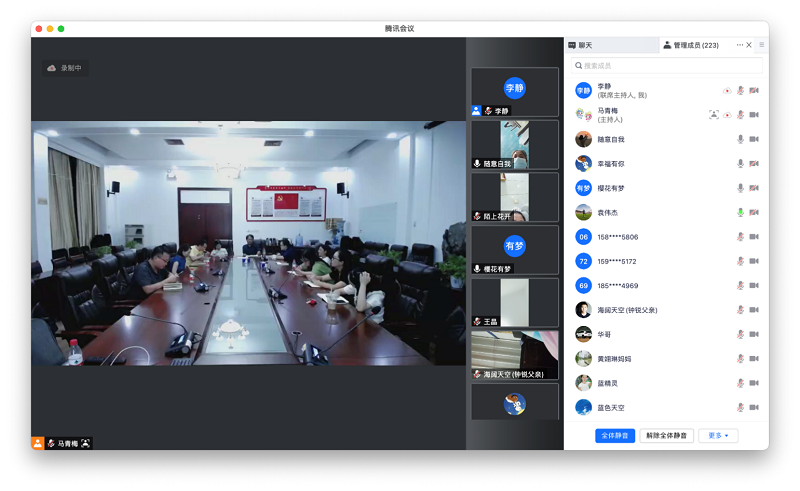This screenshot has width=800, height=491.
Task: Click the camera icon for 蓝精灵
Action: coord(754,383)
